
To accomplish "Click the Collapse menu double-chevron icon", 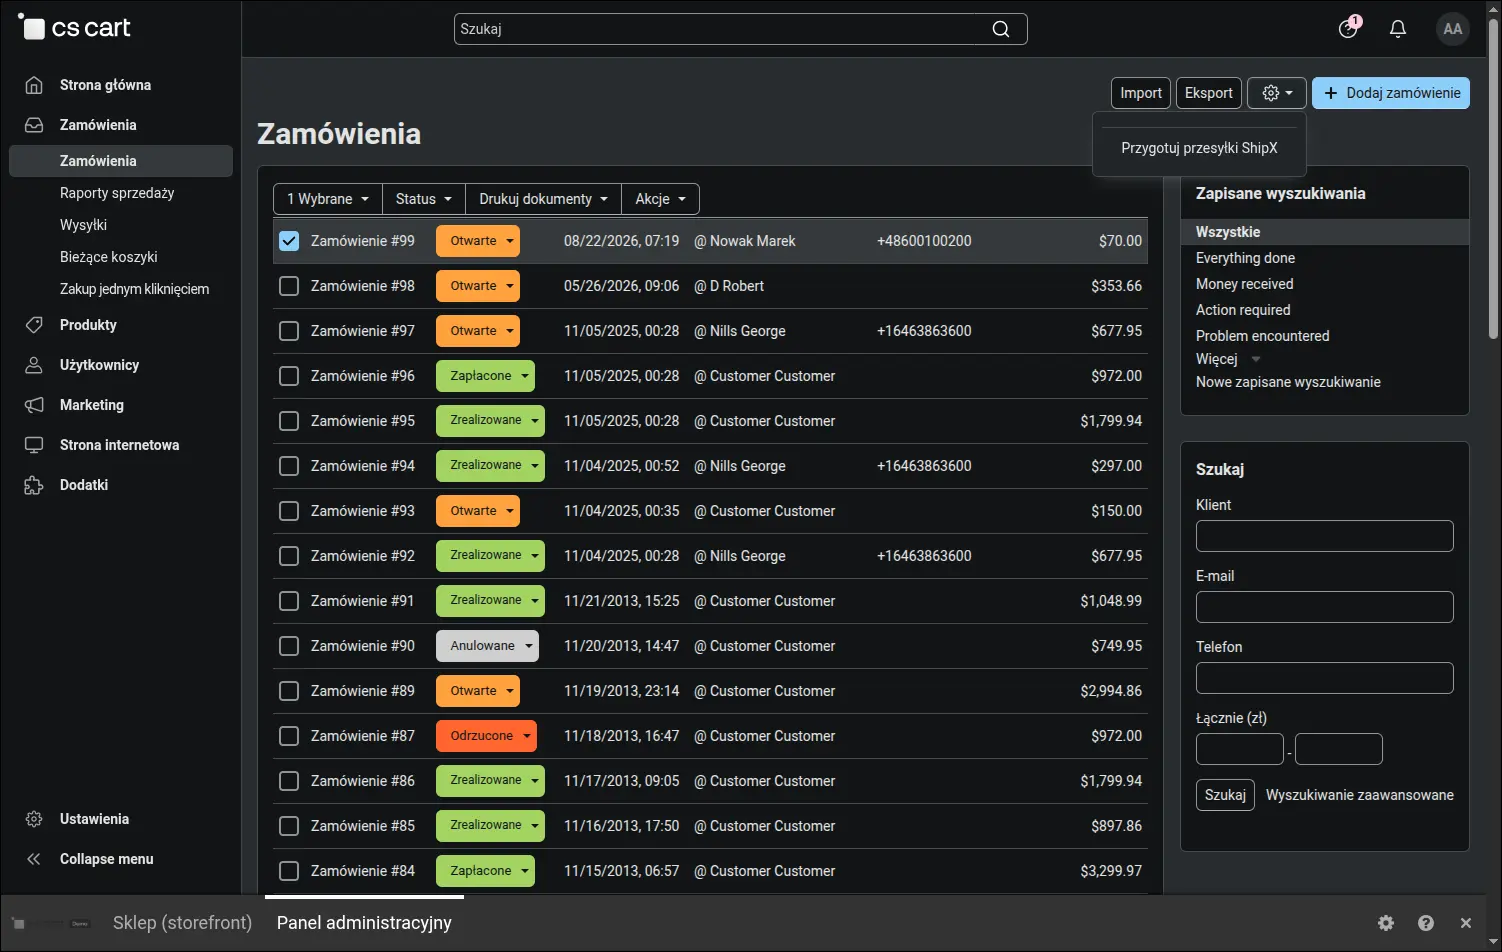I will [34, 859].
